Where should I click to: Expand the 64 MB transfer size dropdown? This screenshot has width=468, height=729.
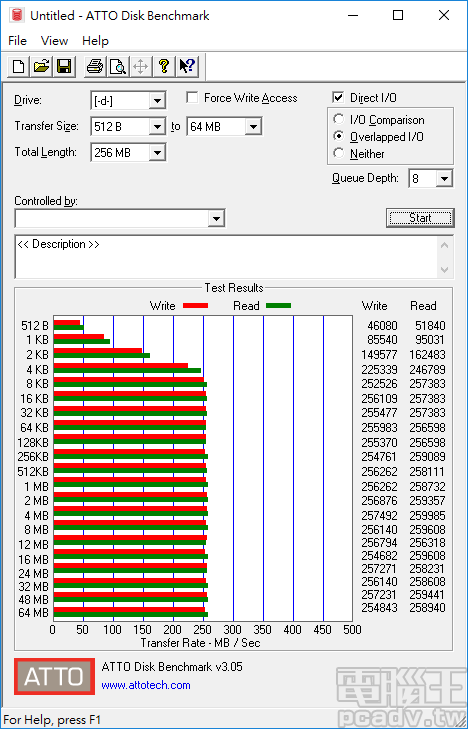(253, 126)
